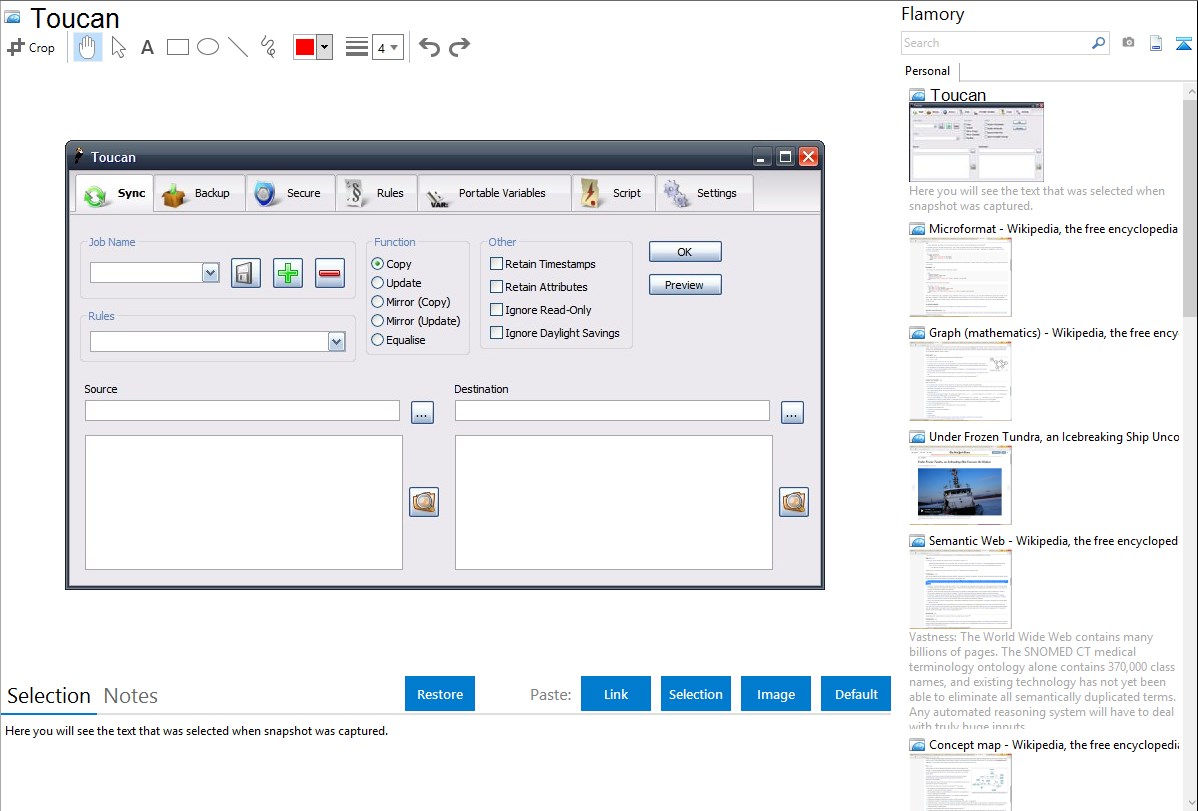Select the Crop tool

click(31, 47)
